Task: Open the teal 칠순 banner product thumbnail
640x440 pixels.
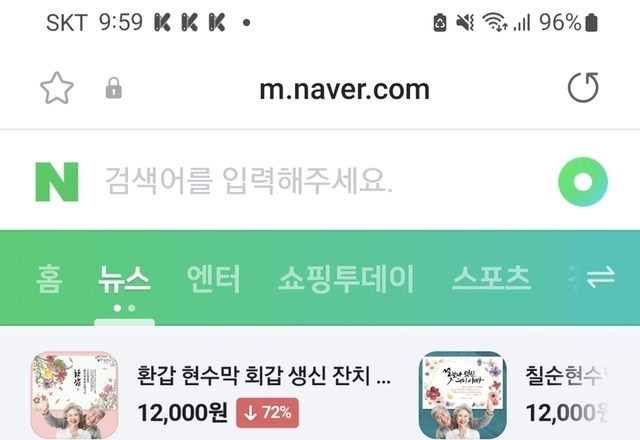Action: [x=463, y=395]
